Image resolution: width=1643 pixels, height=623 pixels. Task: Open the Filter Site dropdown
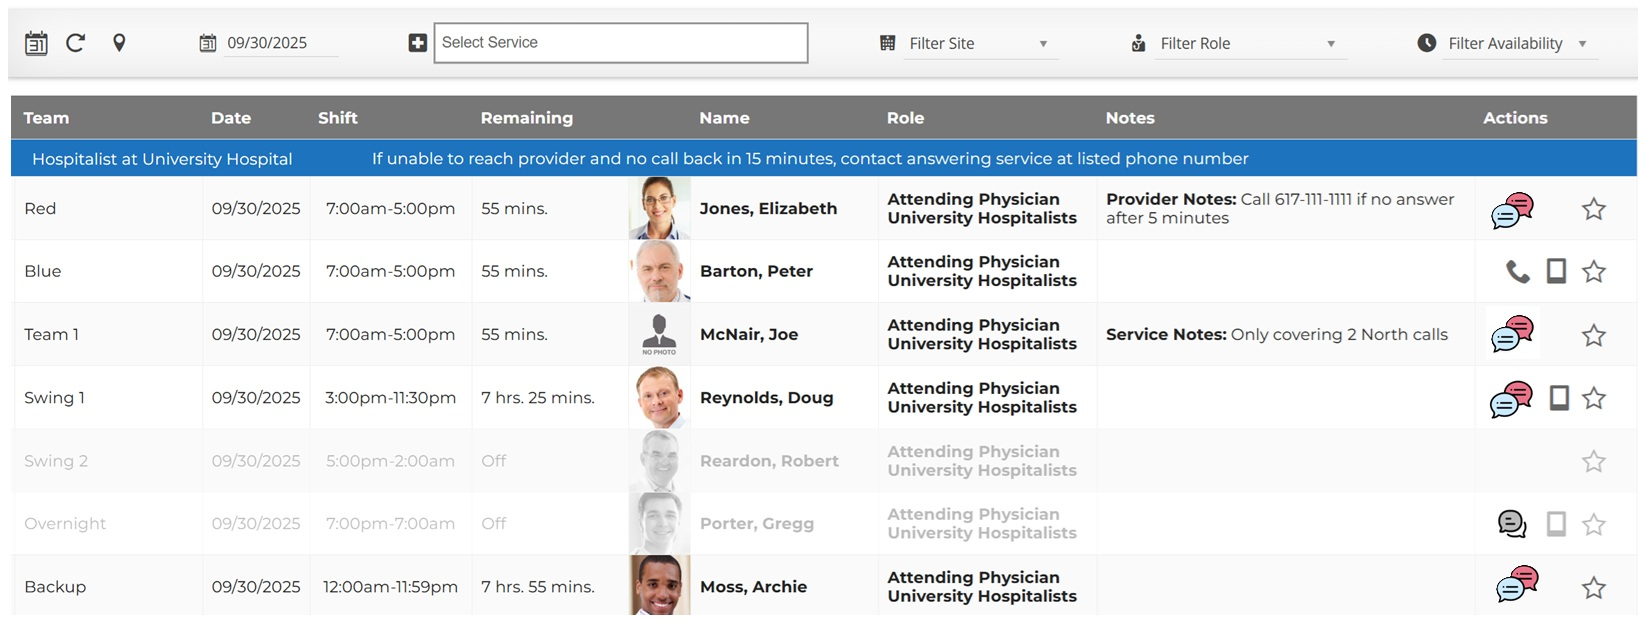pyautogui.click(x=978, y=44)
